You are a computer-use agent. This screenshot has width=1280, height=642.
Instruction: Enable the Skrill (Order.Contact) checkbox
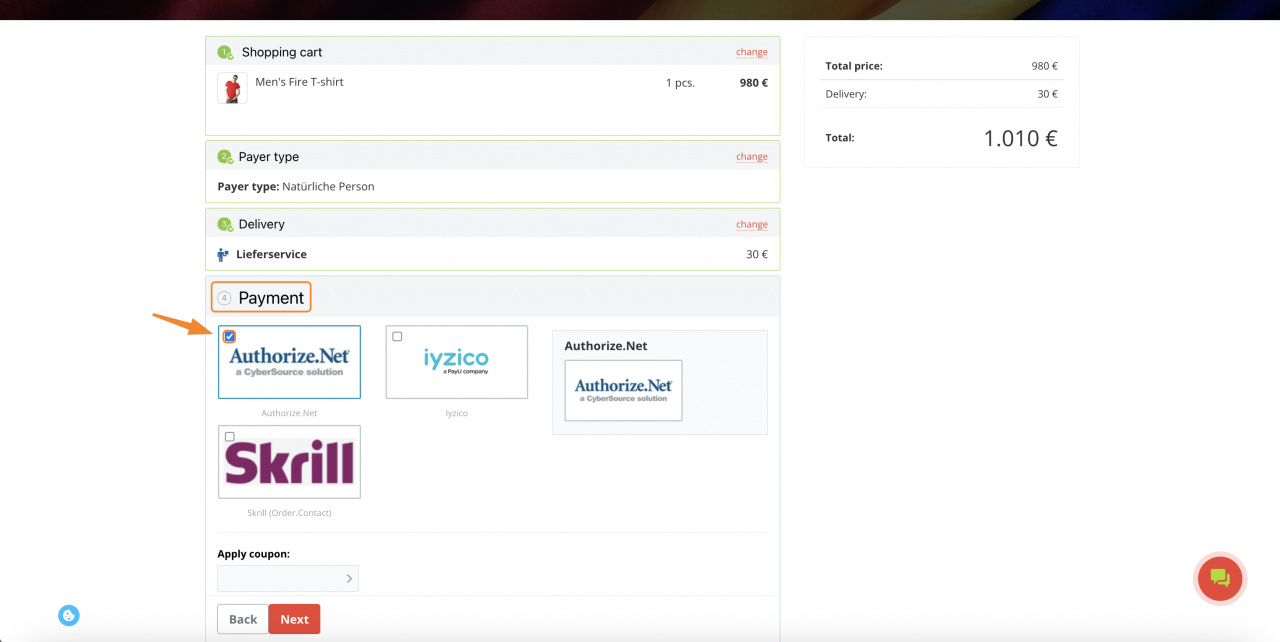click(229, 436)
